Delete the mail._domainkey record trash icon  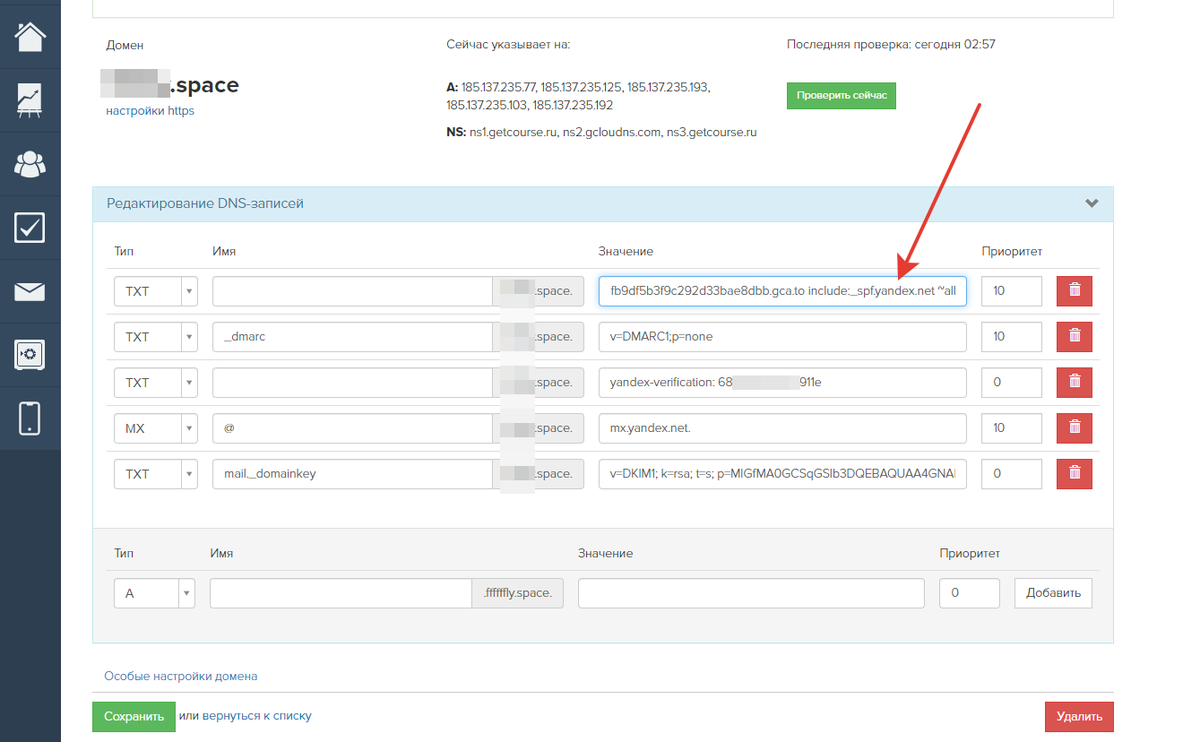click(x=1074, y=474)
